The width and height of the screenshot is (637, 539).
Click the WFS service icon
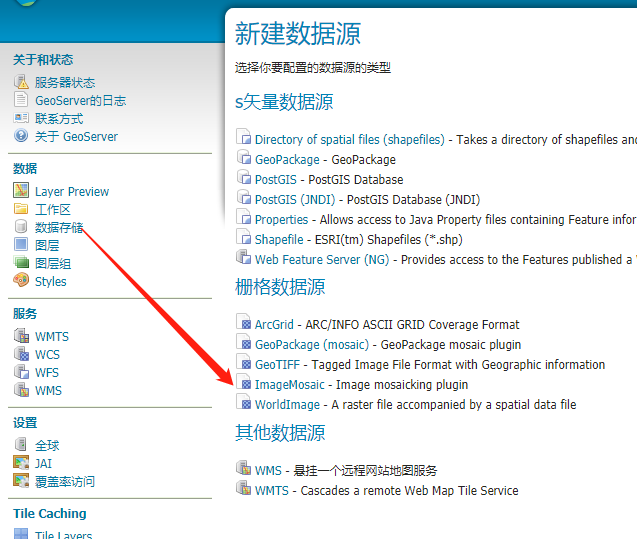(x=22, y=371)
